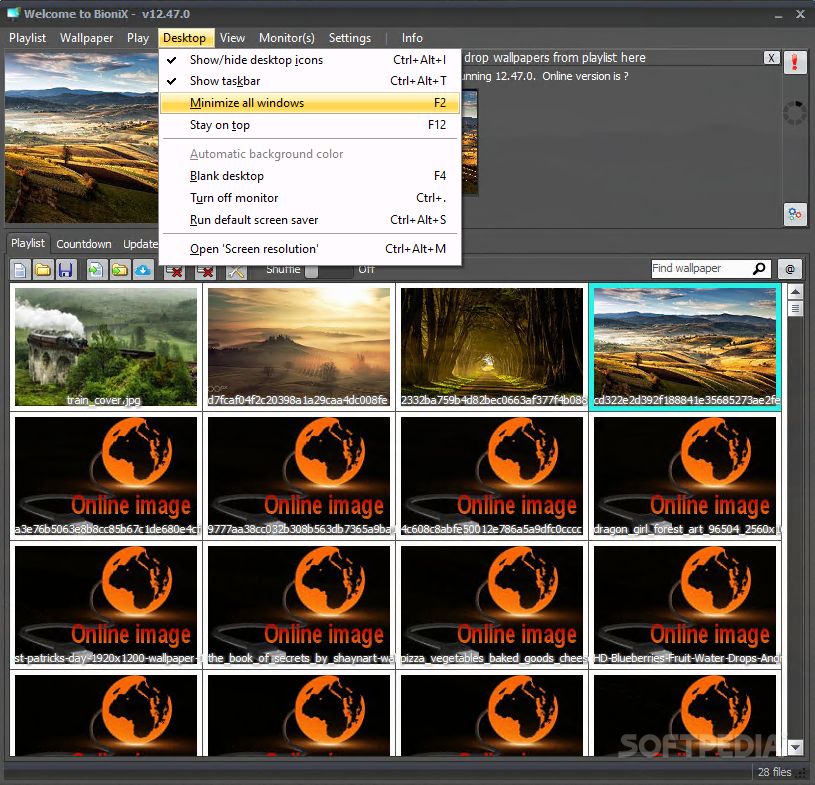The image size is (815, 785).
Task: Toggle the Shuffle switch
Action: pyautogui.click(x=330, y=270)
